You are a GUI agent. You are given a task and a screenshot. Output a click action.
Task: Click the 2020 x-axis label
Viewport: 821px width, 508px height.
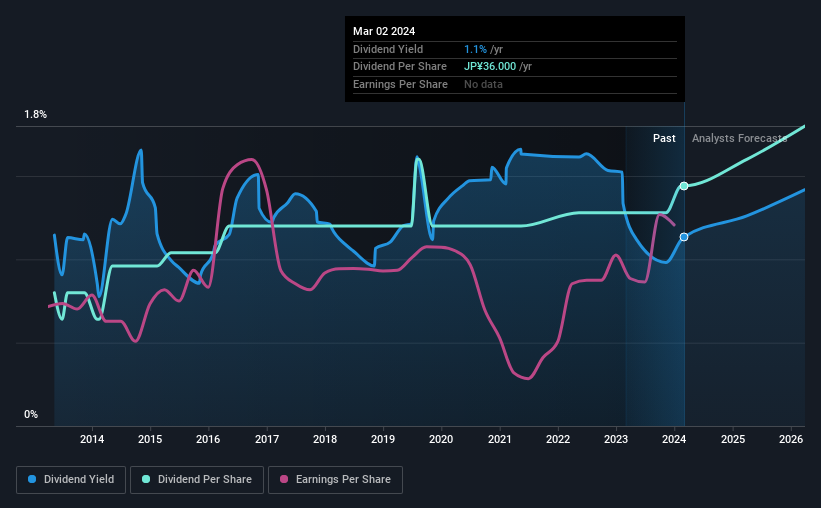point(441,439)
